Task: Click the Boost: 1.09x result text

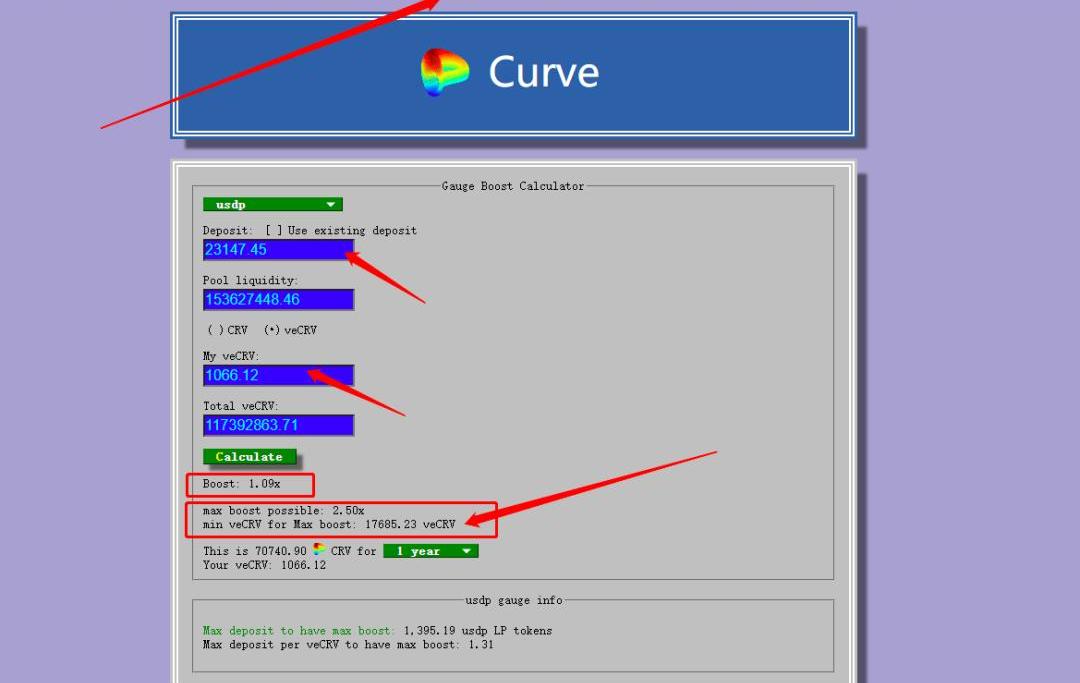Action: click(x=242, y=484)
